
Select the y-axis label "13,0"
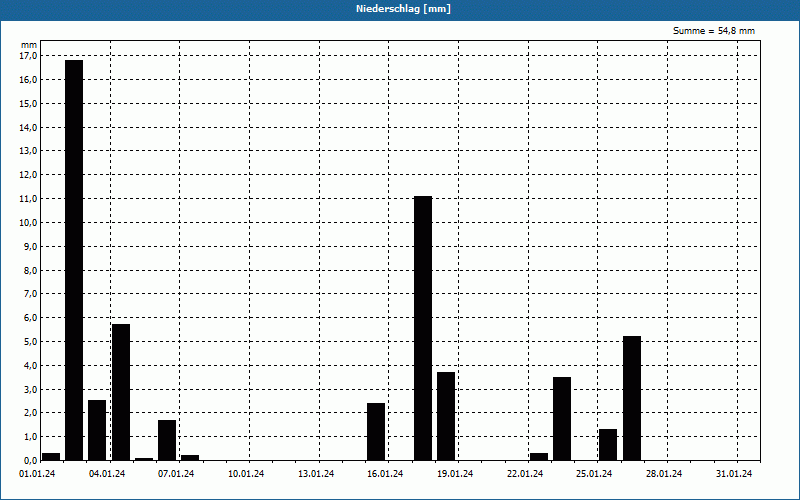click(x=28, y=151)
